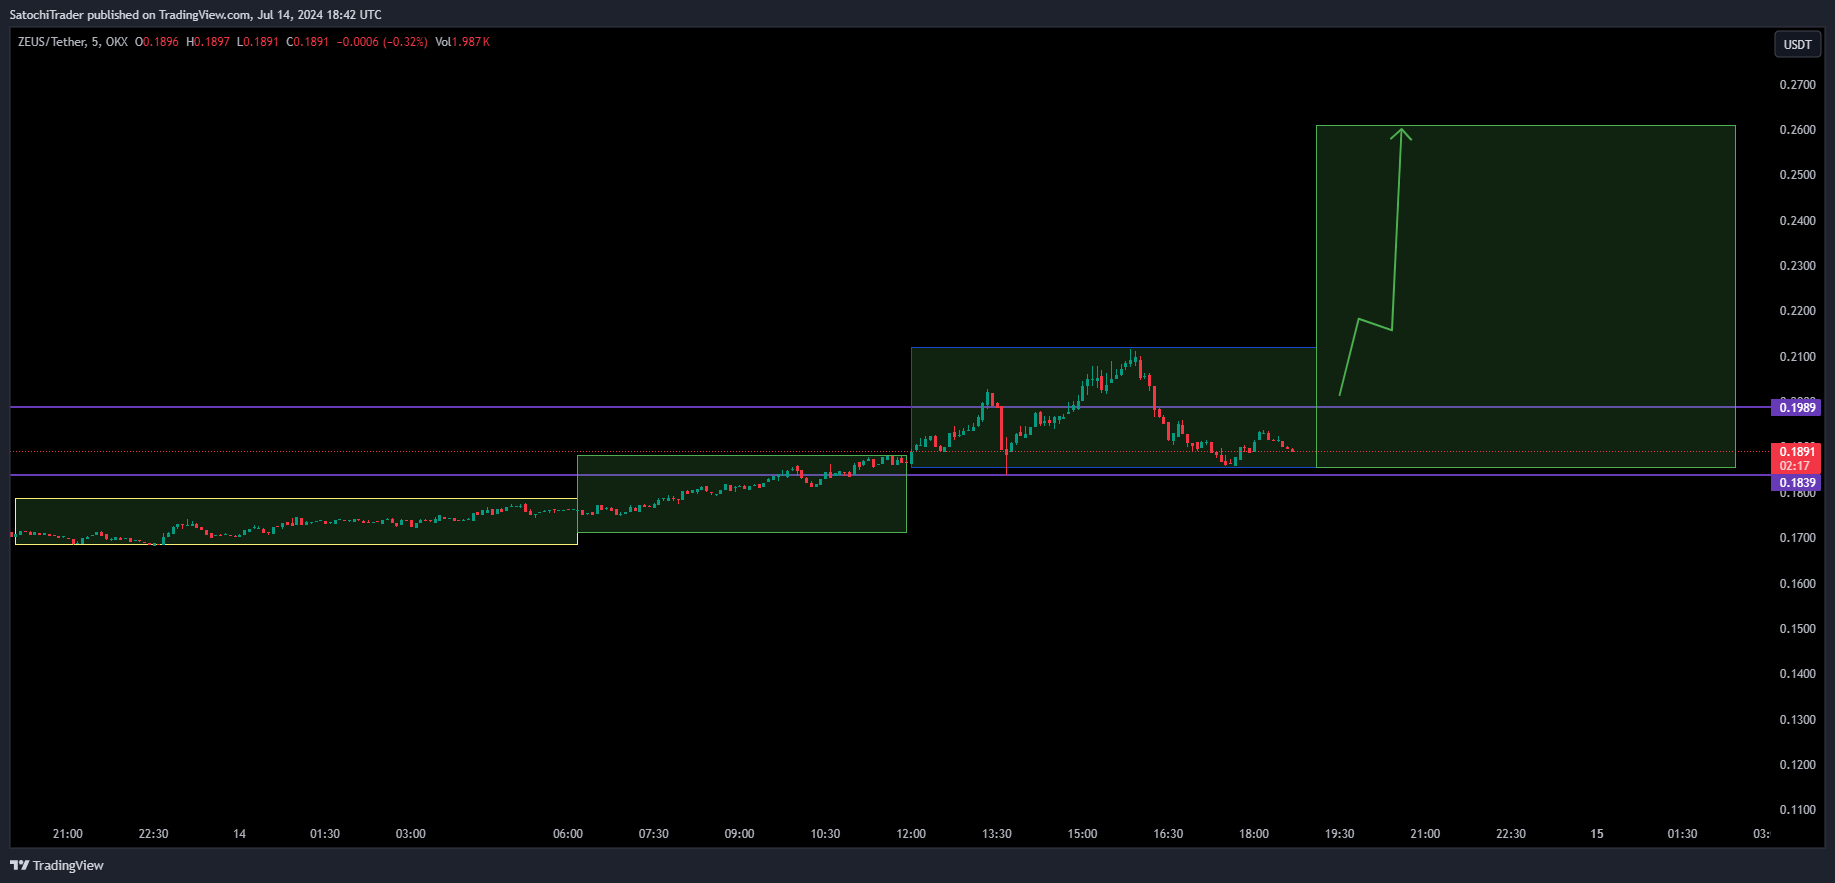
Task: Click the 0.1300 price axis label
Action: click(x=1797, y=720)
